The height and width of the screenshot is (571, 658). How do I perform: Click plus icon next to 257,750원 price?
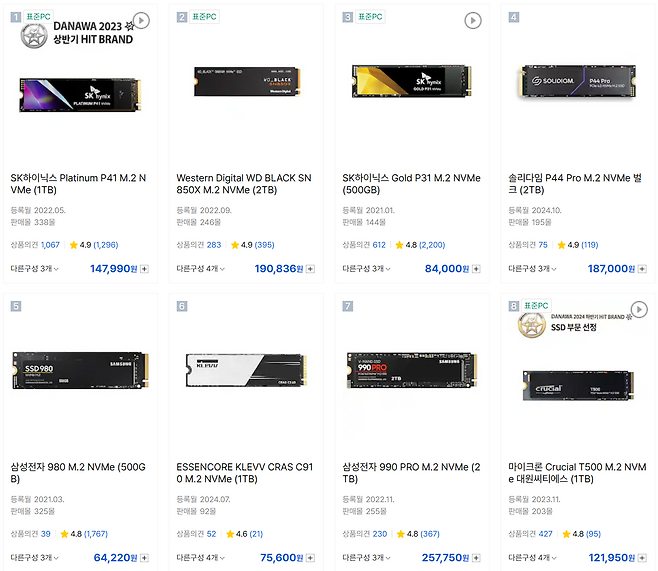click(475, 558)
